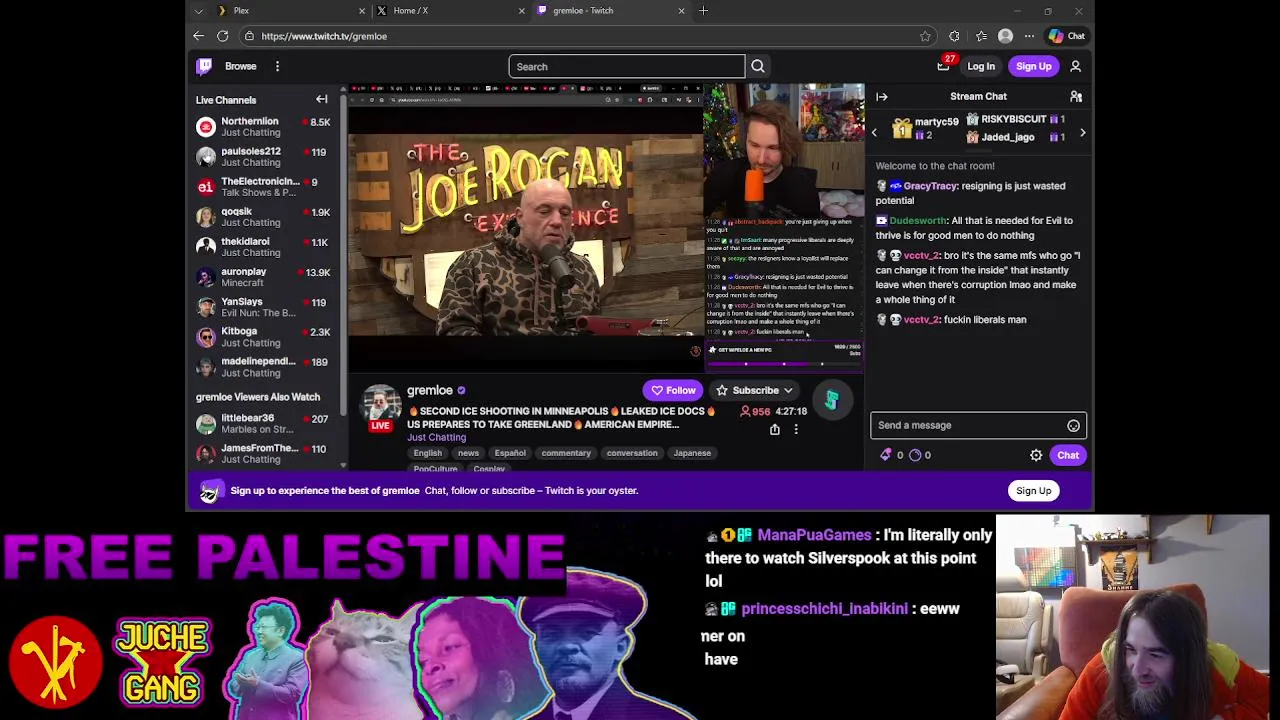Click the news tag
Image resolution: width=1280 pixels, height=720 pixels.
click(x=468, y=453)
